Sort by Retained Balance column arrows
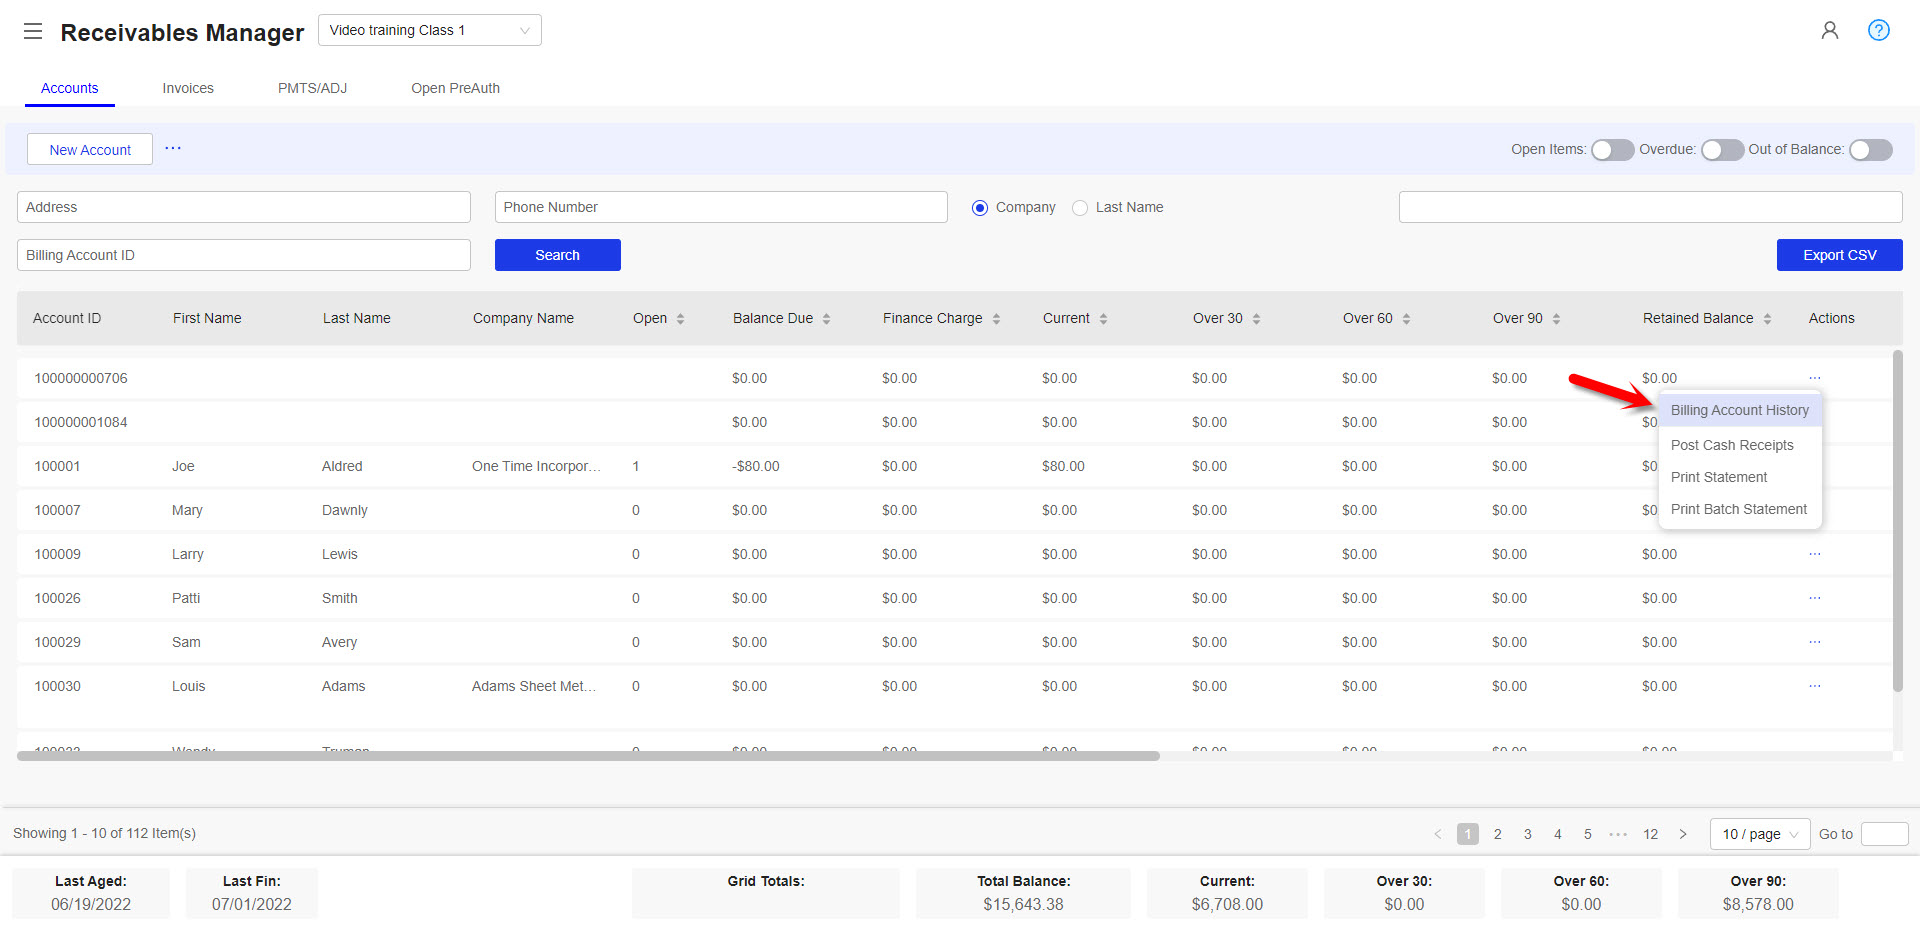 (x=1767, y=319)
